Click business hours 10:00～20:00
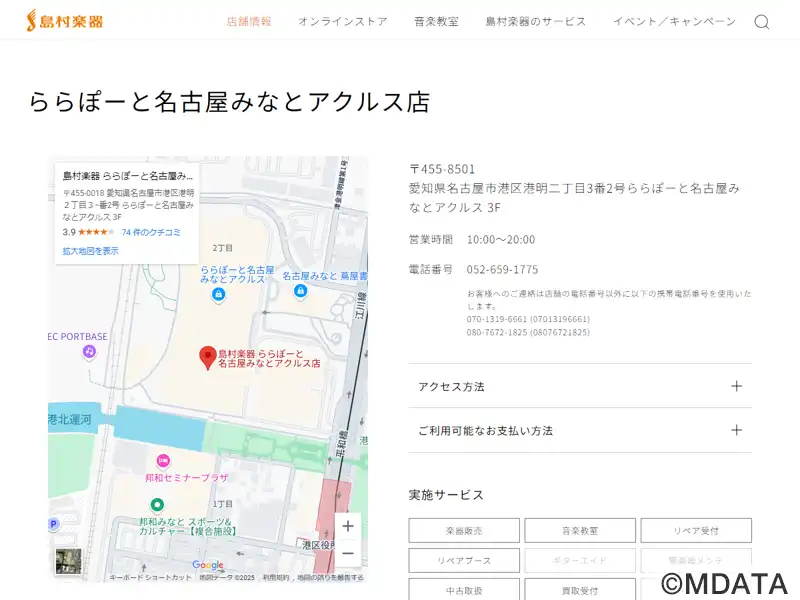This screenshot has width=800, height=600. pos(501,240)
